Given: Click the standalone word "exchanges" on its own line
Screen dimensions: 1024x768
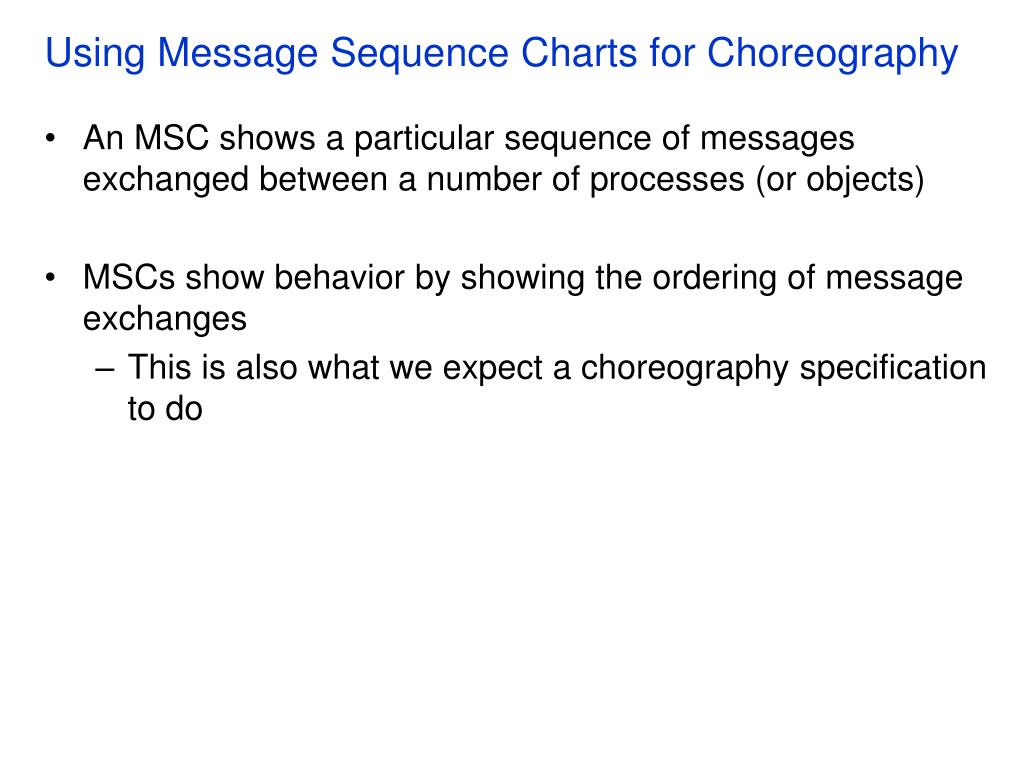Looking at the screenshot, I should point(165,321).
